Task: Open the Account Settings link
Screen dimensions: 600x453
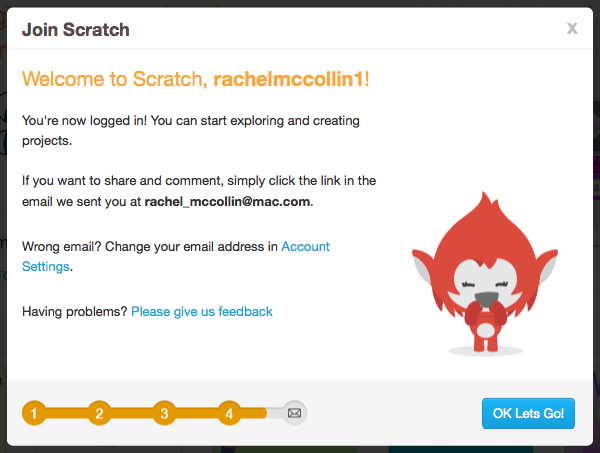Action: coord(305,247)
